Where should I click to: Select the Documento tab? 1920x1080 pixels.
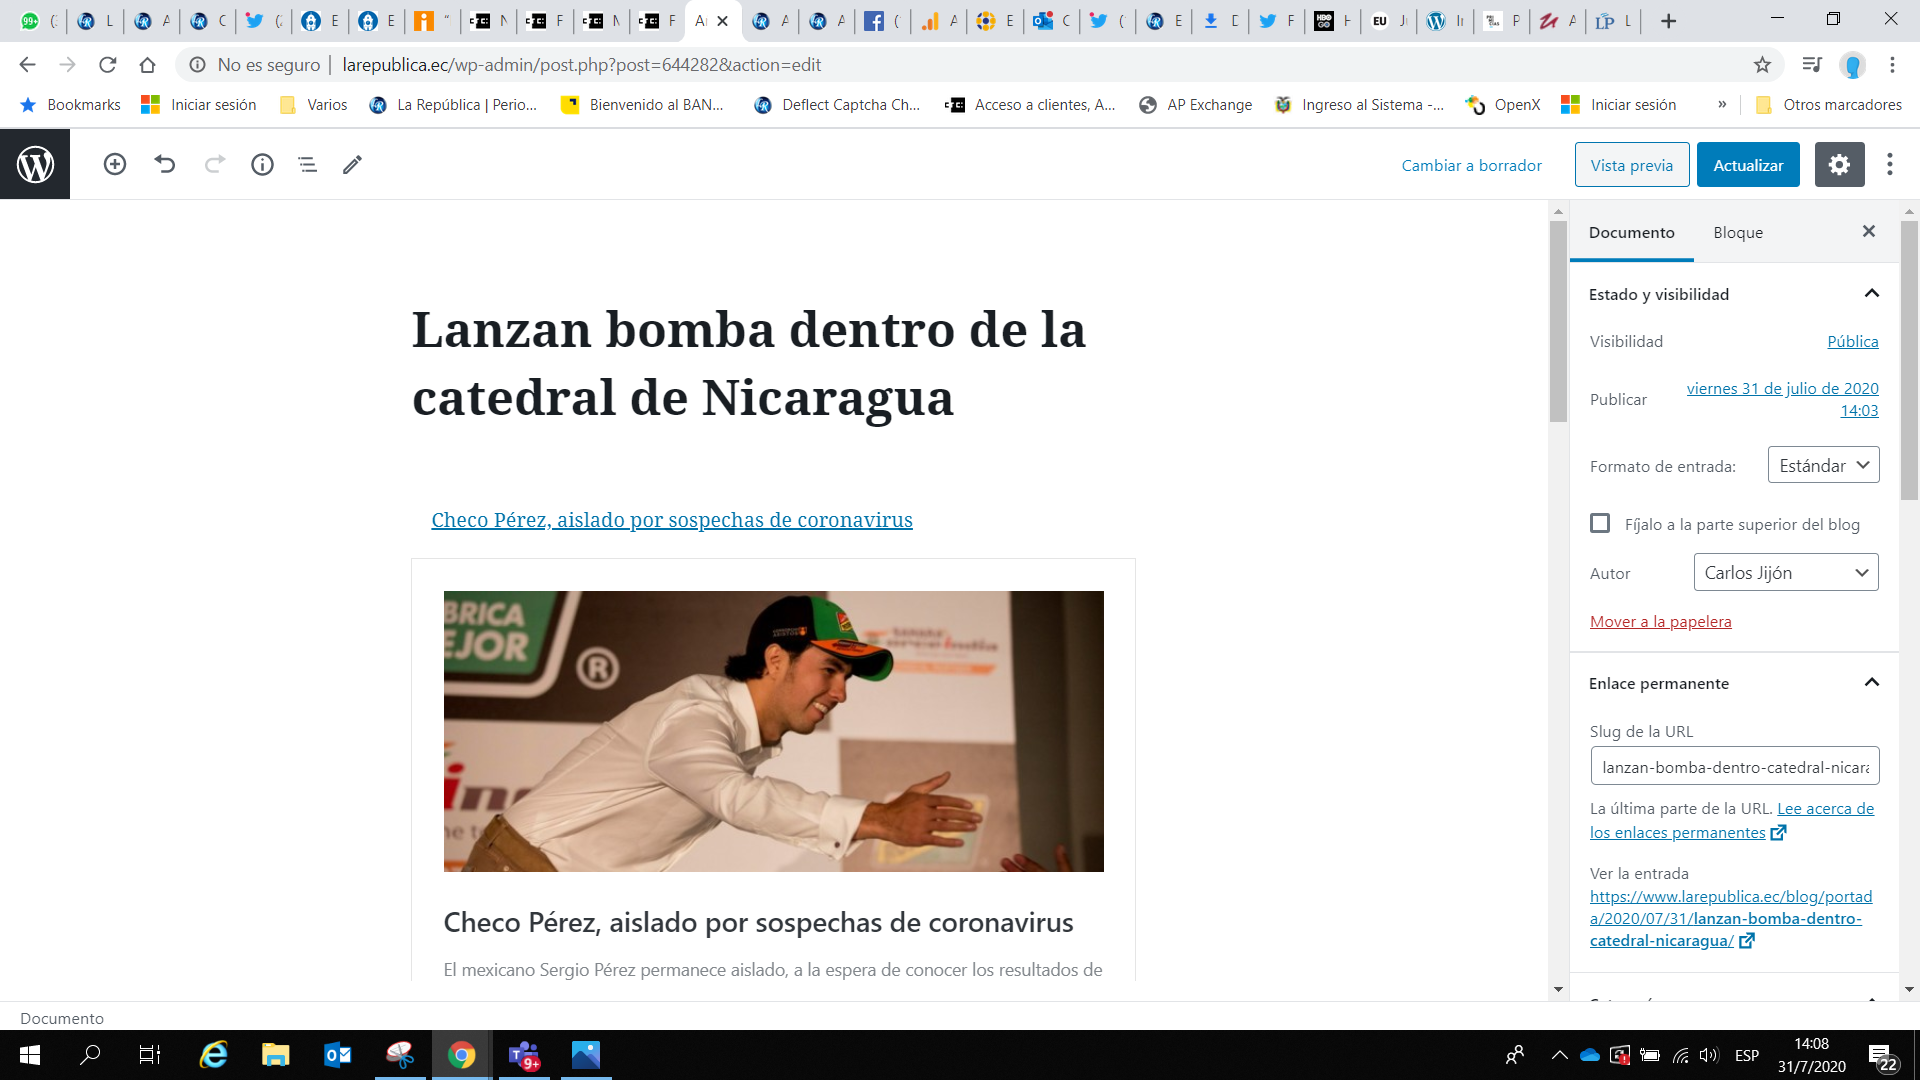(1631, 232)
